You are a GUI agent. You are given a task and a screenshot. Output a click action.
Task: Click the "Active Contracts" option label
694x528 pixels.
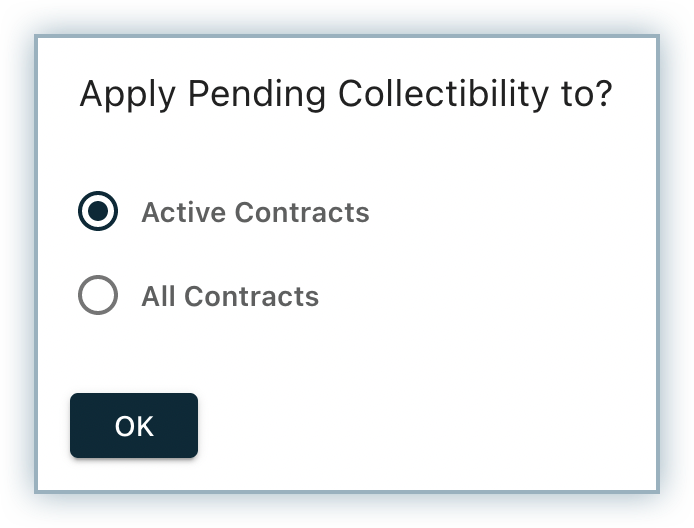(255, 213)
